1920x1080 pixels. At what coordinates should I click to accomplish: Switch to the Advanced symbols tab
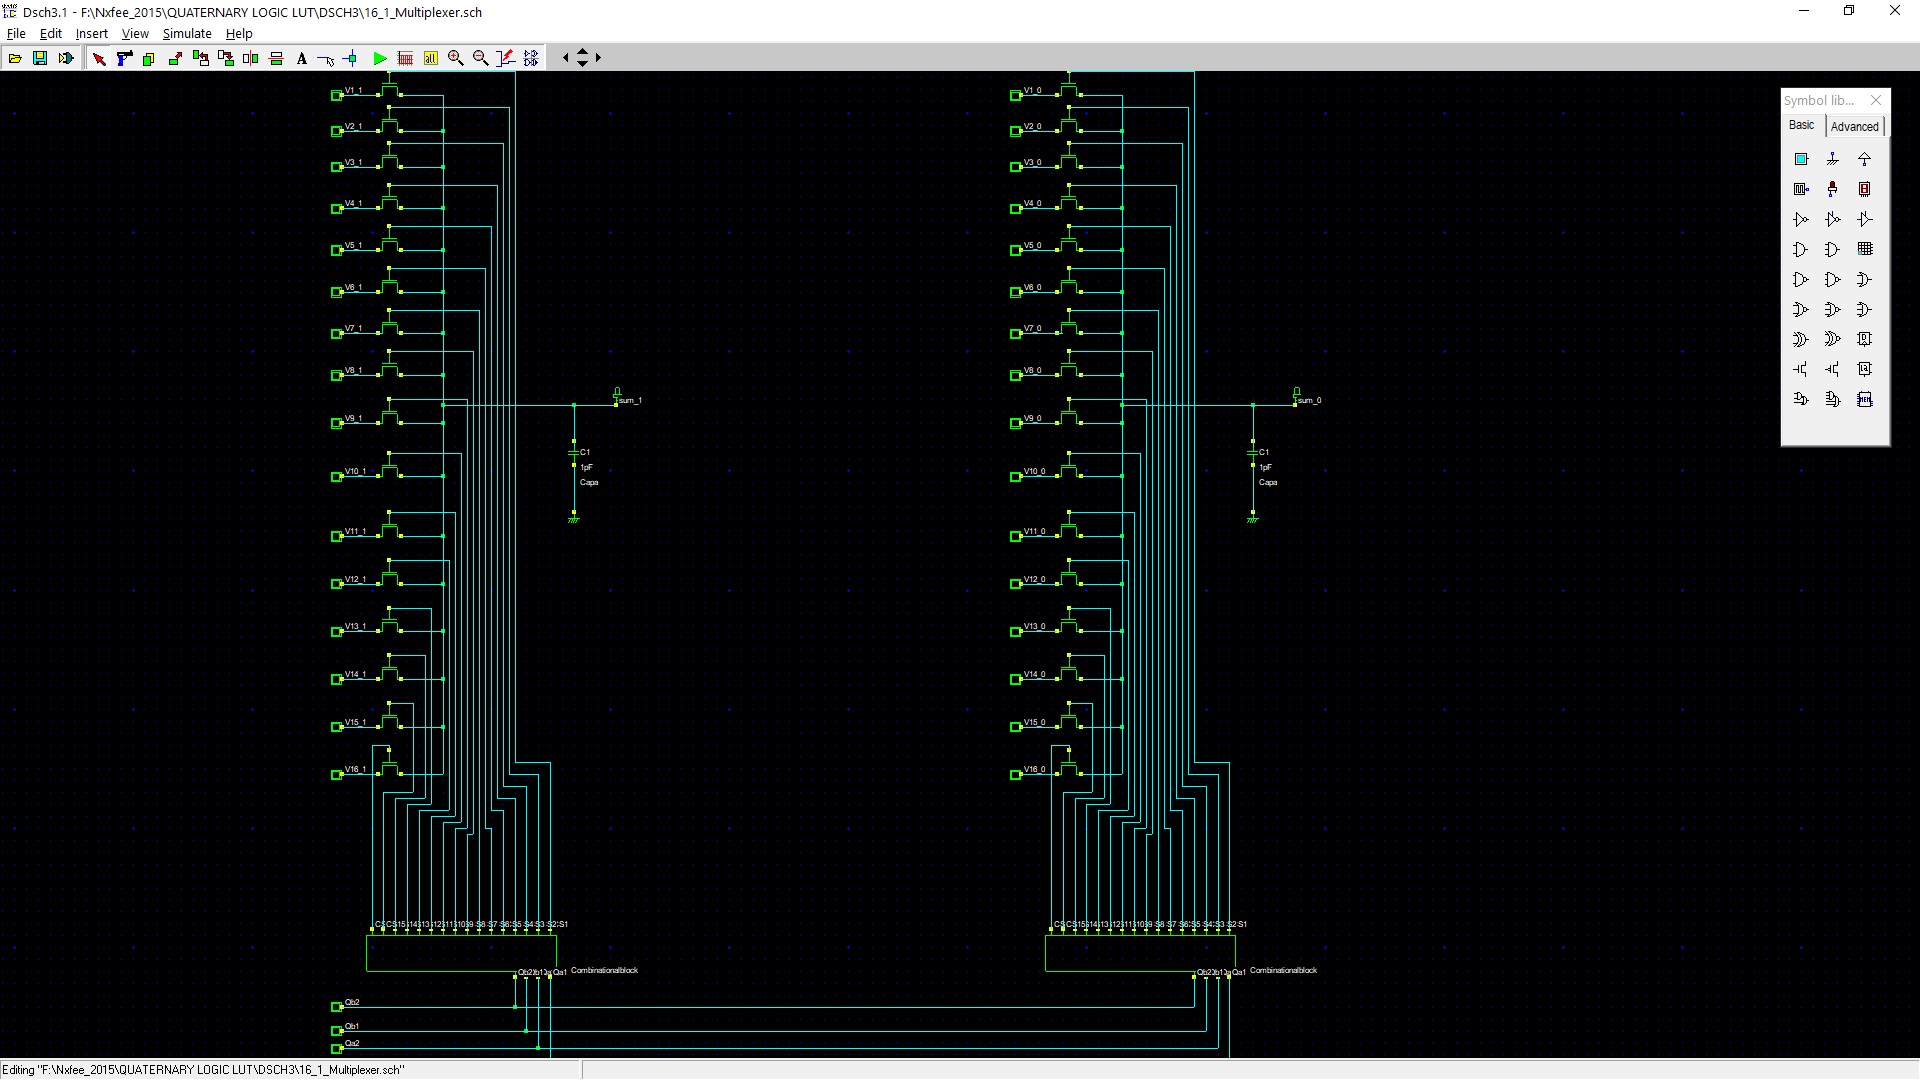[x=1855, y=126]
